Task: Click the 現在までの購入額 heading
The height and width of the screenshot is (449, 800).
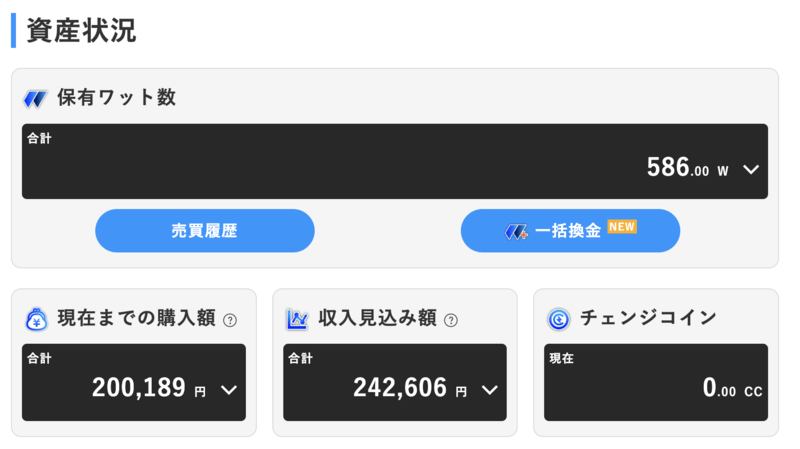Action: pos(137,318)
